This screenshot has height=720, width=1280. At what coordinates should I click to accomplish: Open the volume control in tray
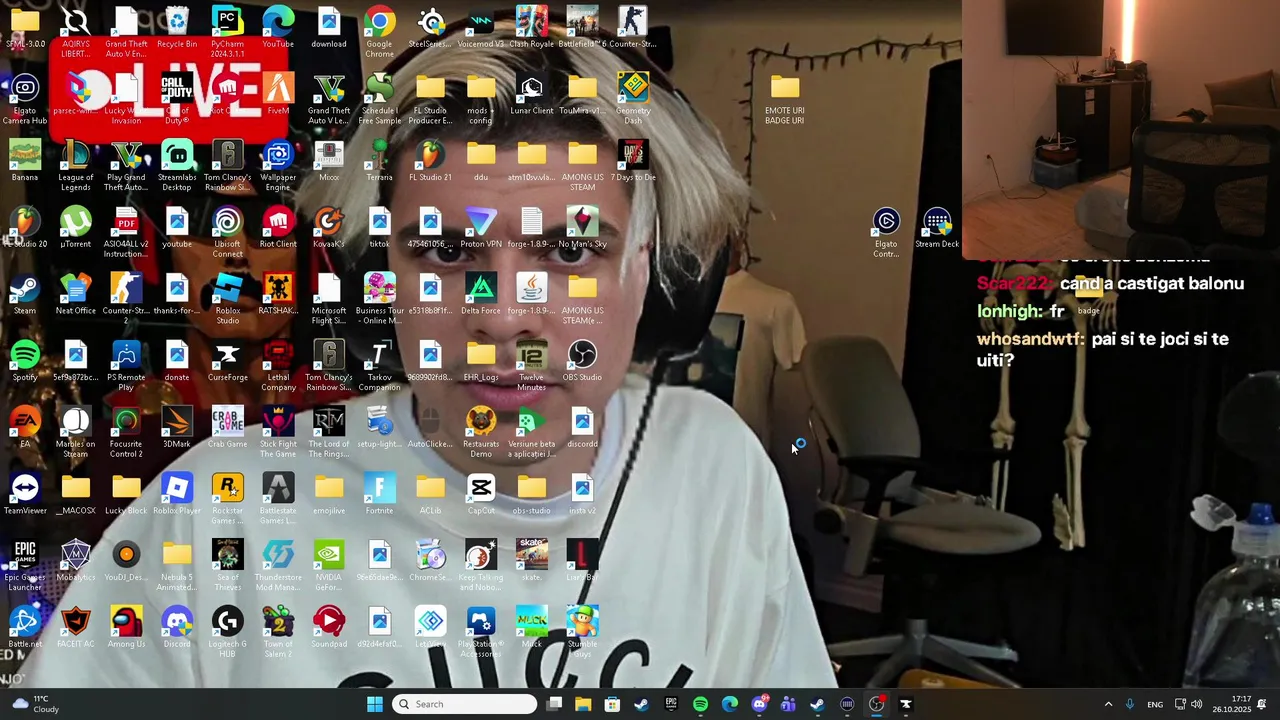(1196, 704)
